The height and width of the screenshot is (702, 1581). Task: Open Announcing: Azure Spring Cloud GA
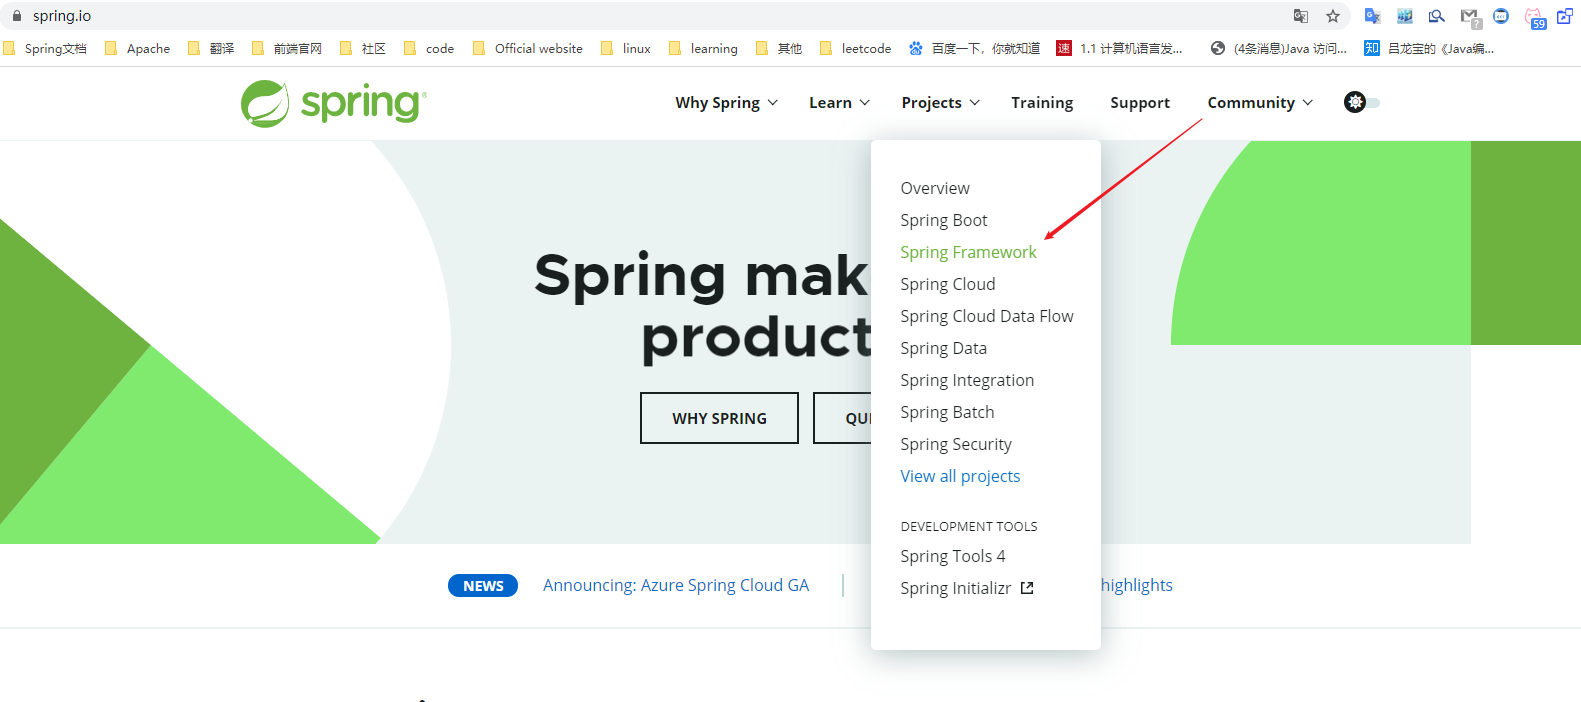(676, 585)
